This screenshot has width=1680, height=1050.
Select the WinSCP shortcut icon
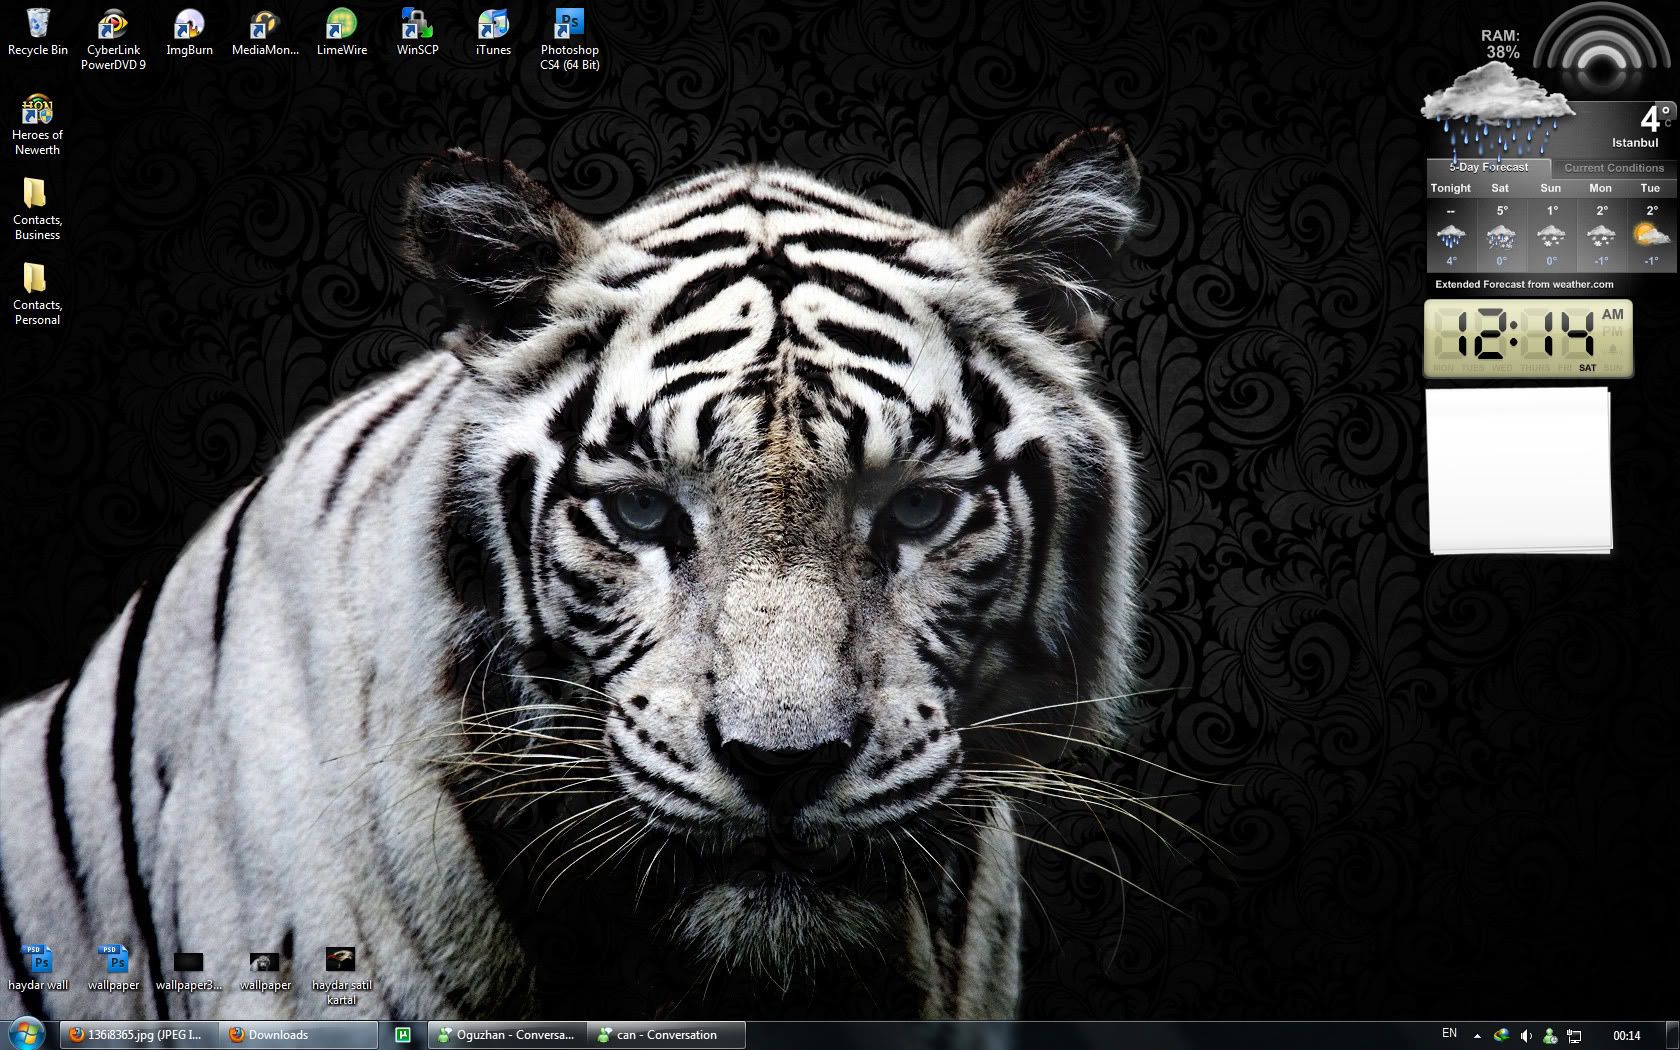tap(417, 25)
